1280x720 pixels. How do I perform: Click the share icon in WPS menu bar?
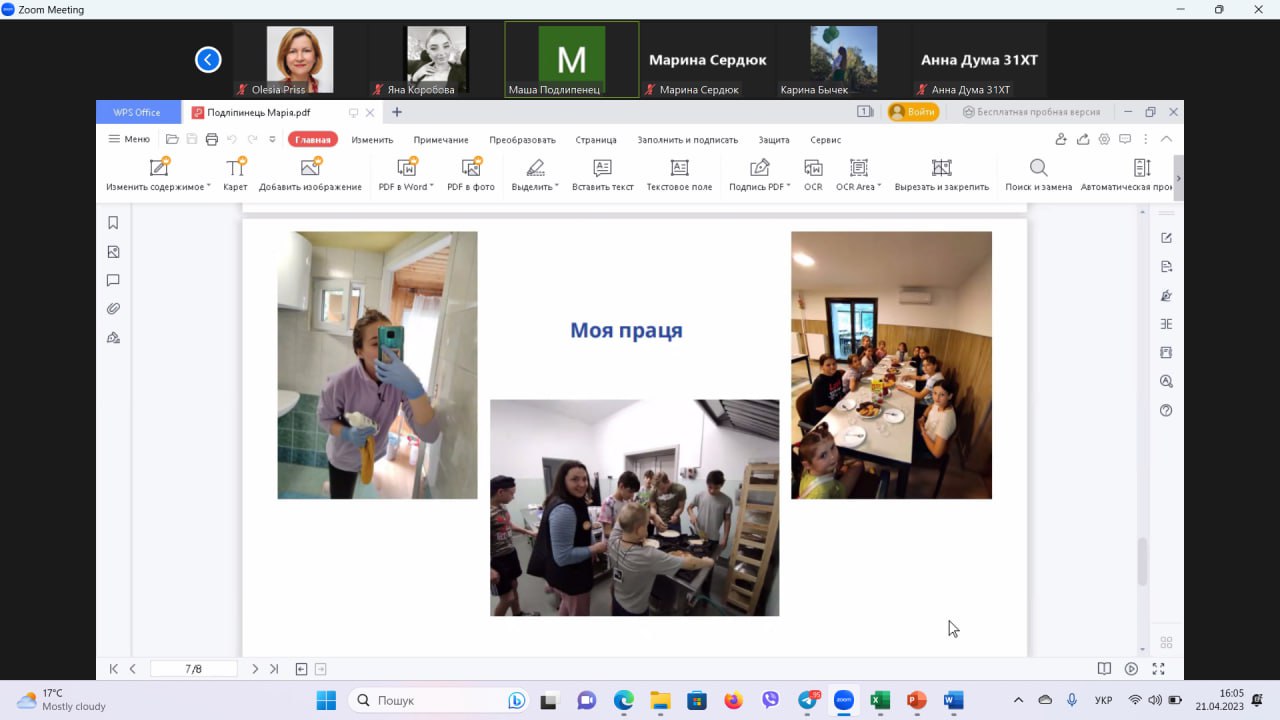[x=1083, y=139]
